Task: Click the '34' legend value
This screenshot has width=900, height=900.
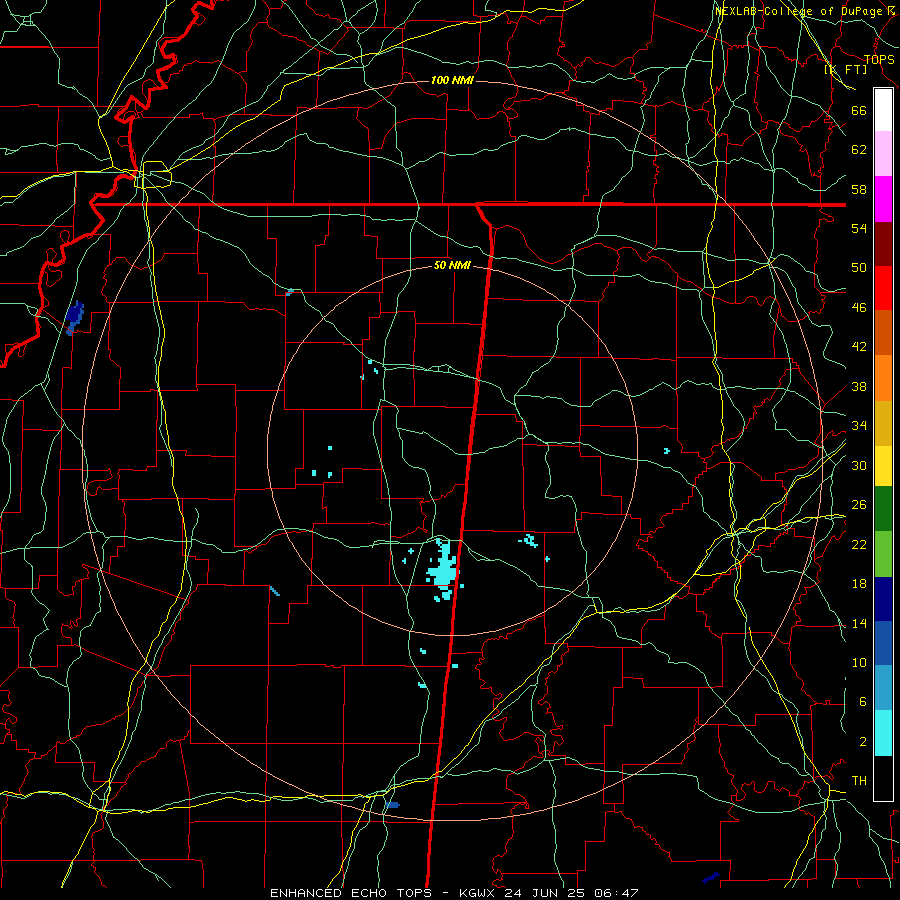Action: click(859, 426)
